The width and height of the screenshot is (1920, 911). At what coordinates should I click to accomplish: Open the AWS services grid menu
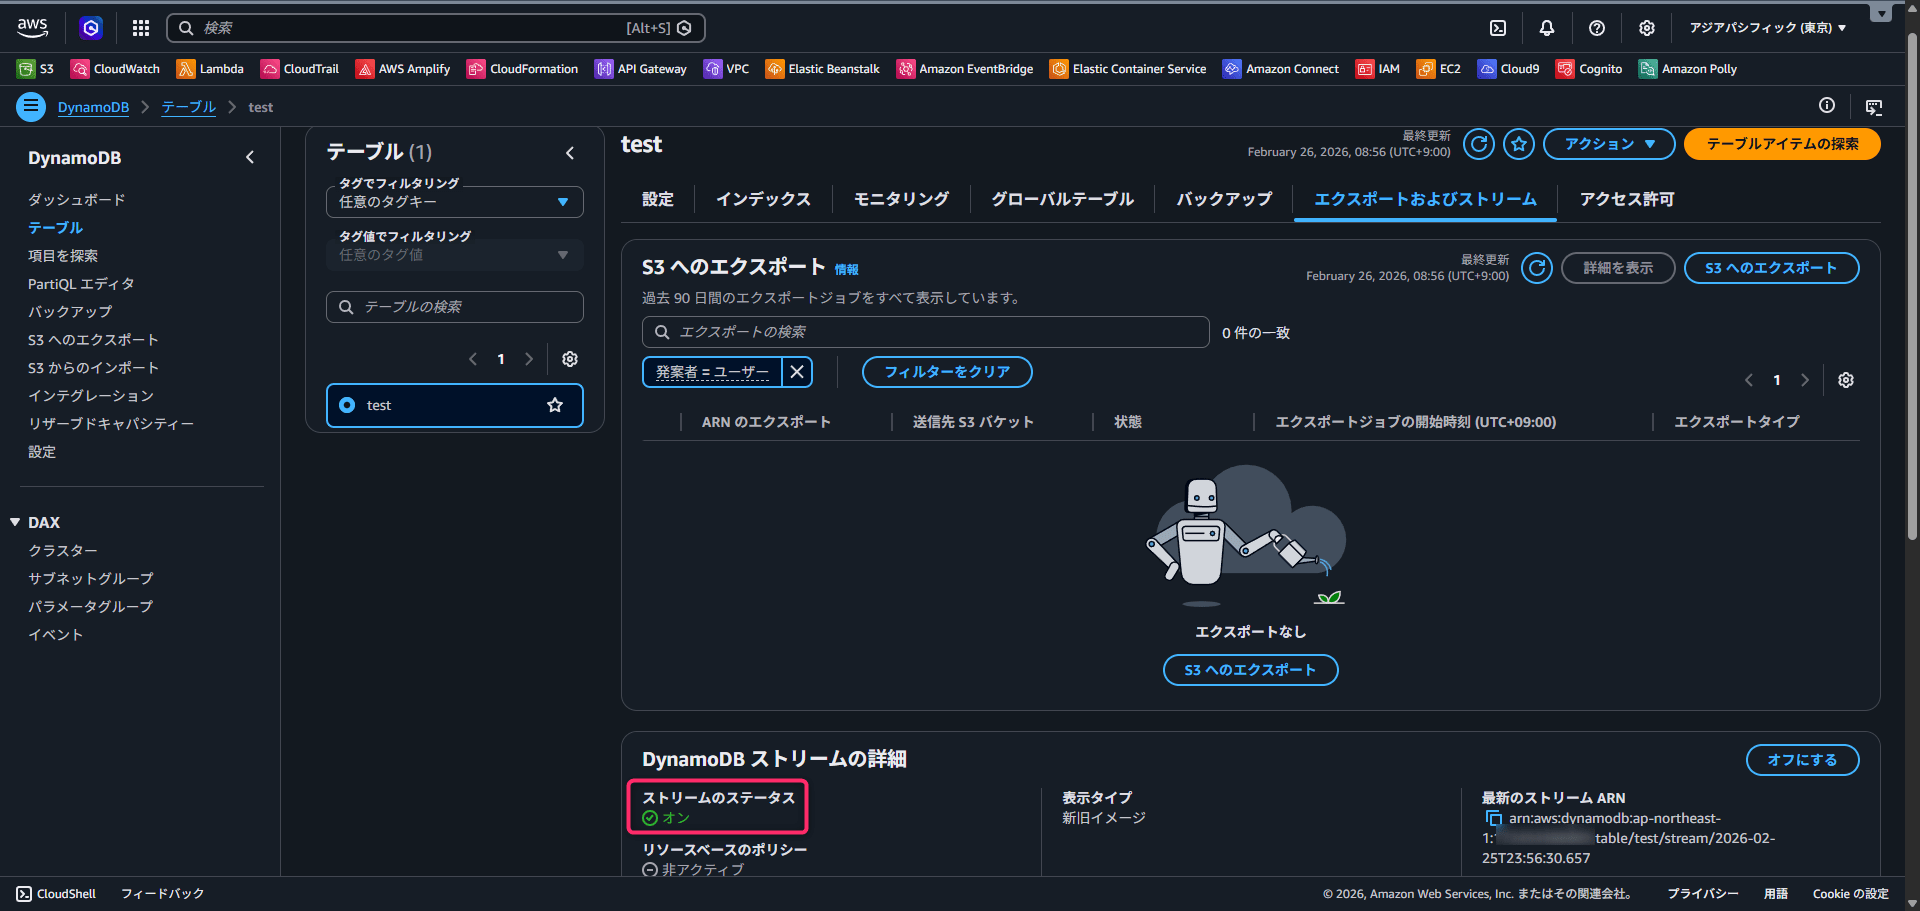tap(141, 28)
